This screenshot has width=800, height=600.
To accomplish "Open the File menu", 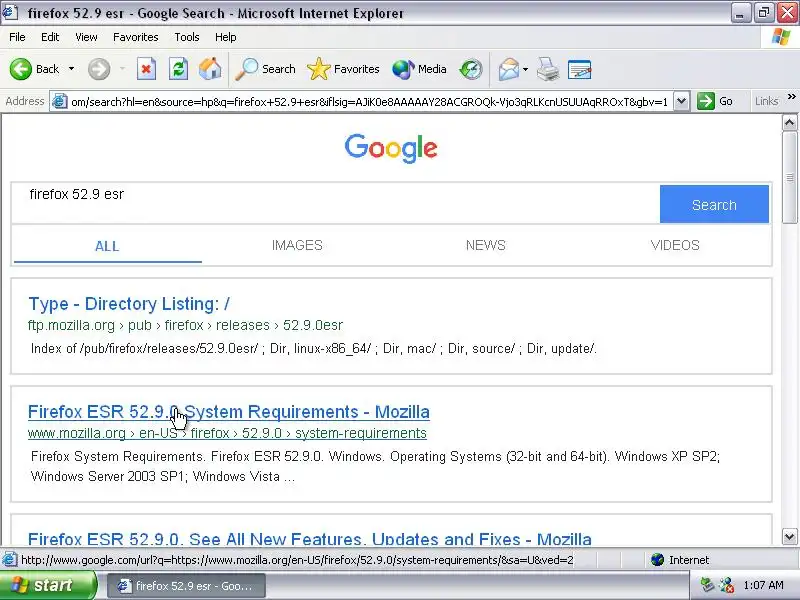I will click(17, 37).
